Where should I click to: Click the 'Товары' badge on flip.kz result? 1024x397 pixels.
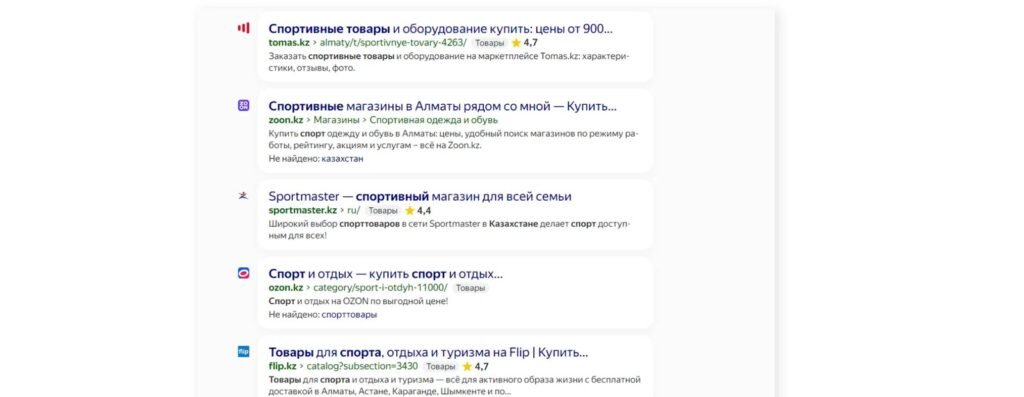(440, 367)
